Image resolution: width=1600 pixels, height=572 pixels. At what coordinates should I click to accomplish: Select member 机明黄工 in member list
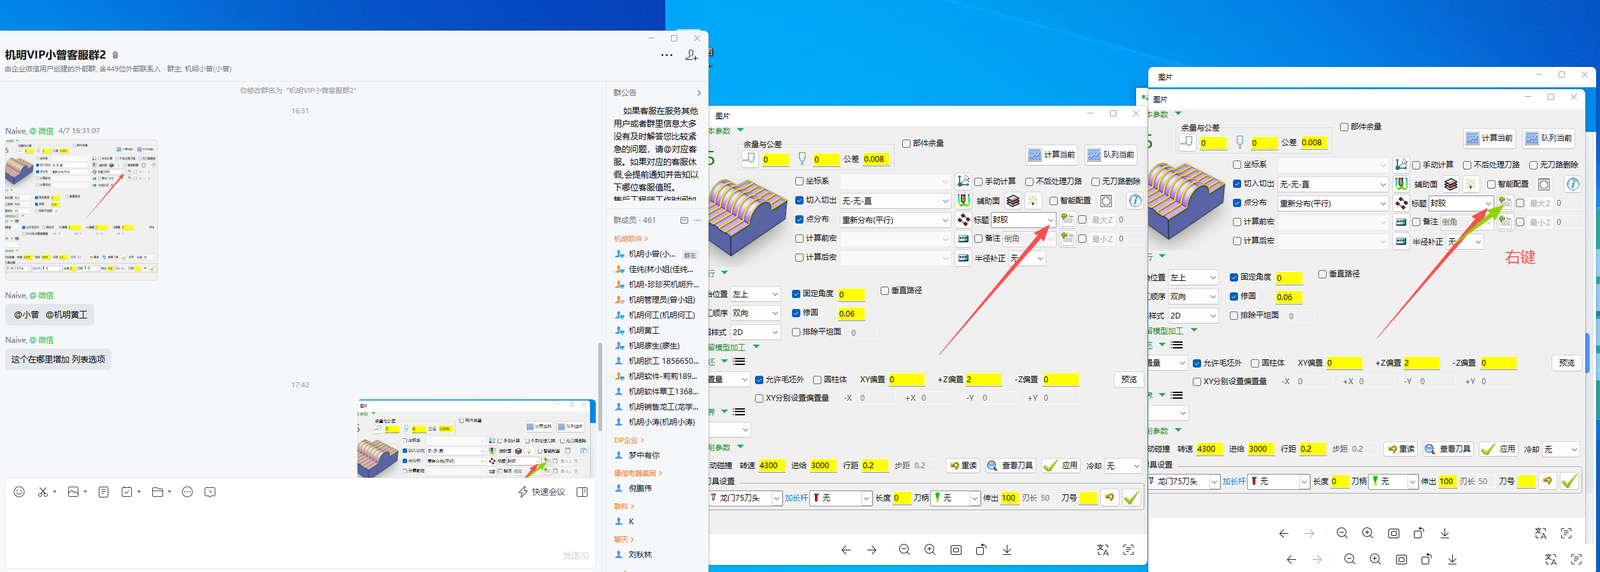click(x=637, y=330)
